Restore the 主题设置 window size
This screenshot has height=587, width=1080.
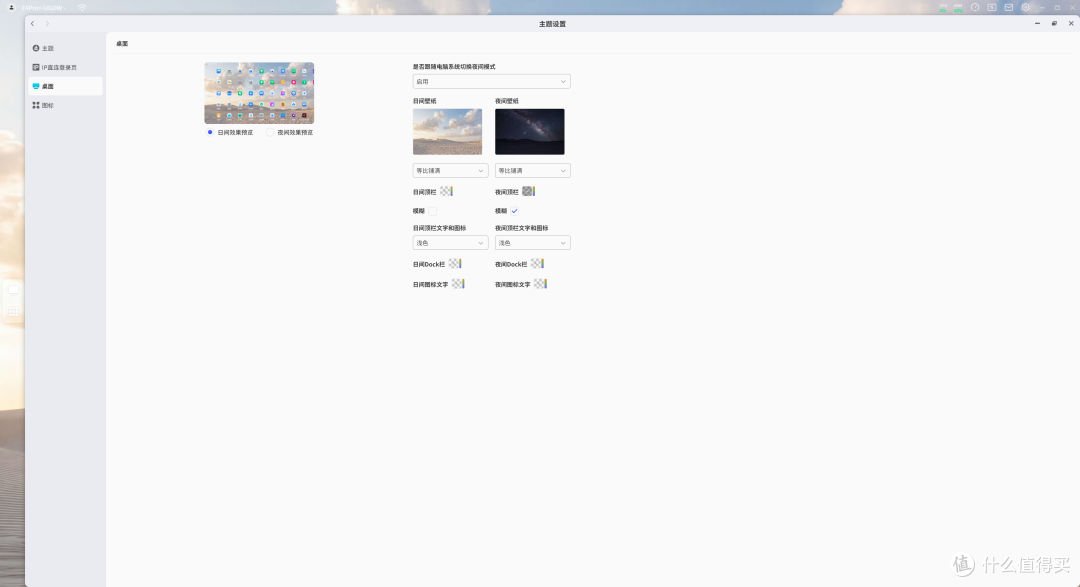(x=1054, y=23)
